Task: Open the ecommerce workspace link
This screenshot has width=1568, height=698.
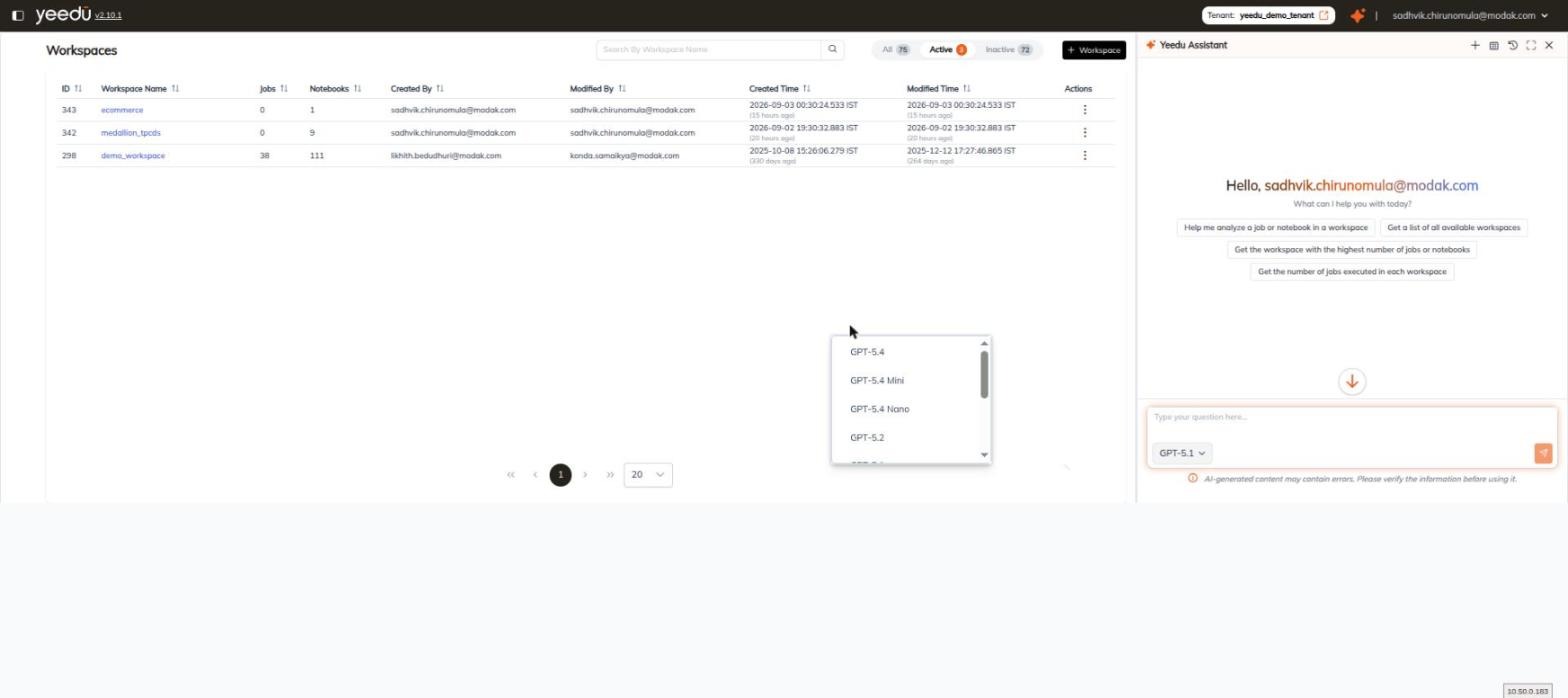Action: point(122,110)
